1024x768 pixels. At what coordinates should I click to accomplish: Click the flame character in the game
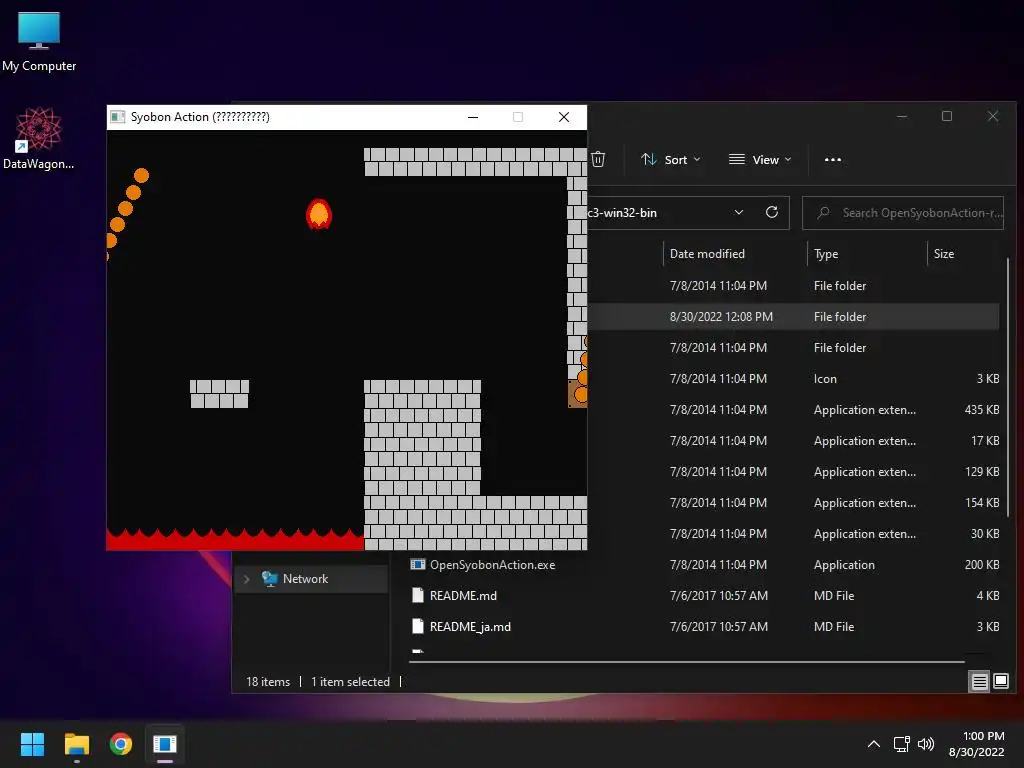pos(319,214)
